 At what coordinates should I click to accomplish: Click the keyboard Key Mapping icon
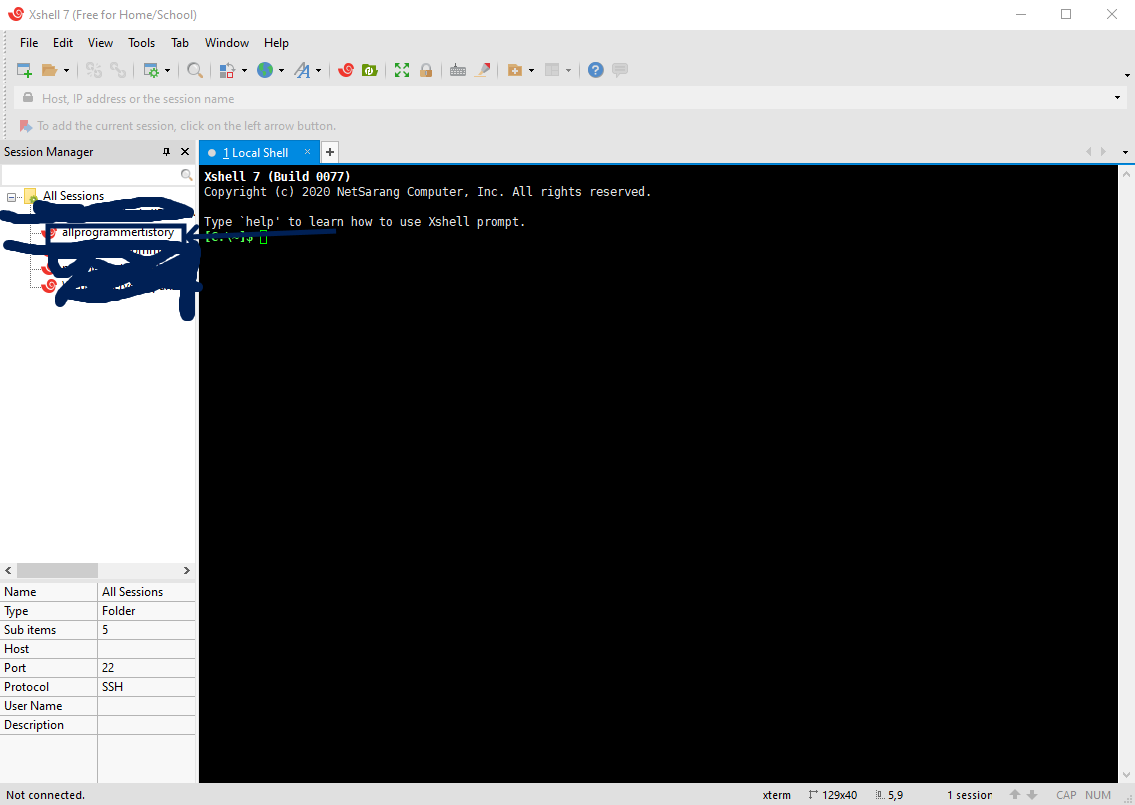457,70
